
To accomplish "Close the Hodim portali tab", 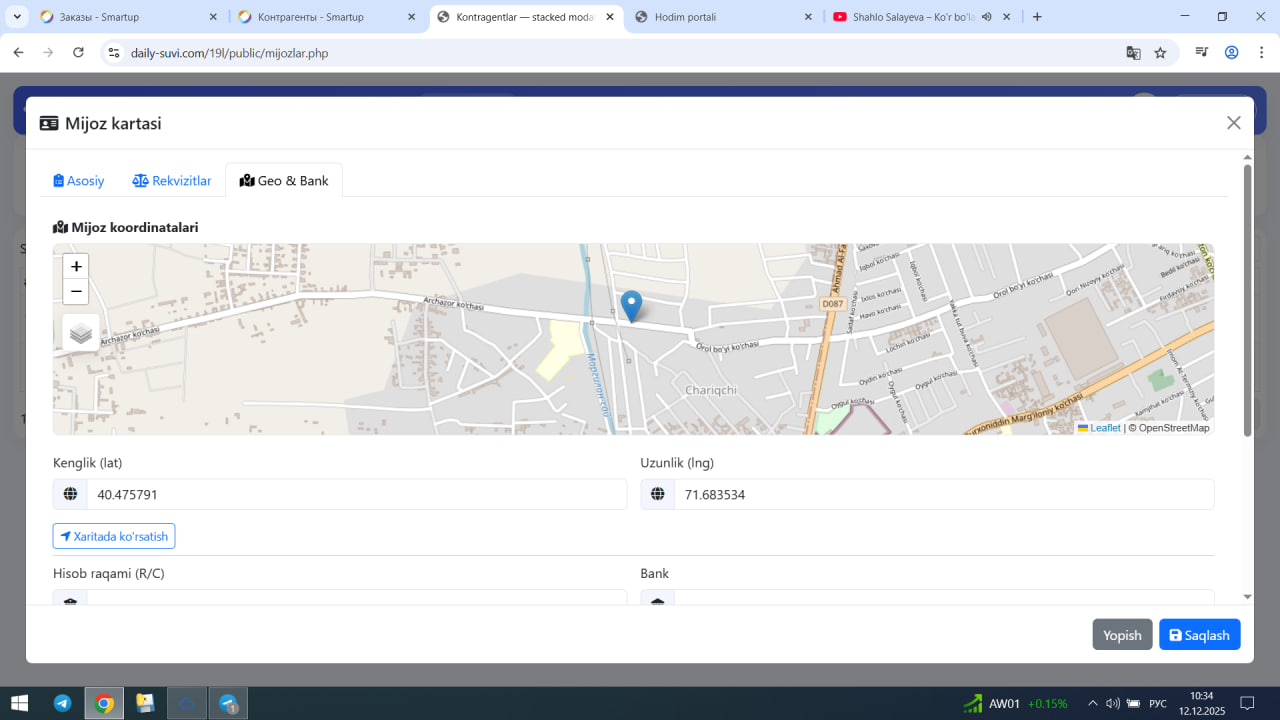I will tap(808, 17).
